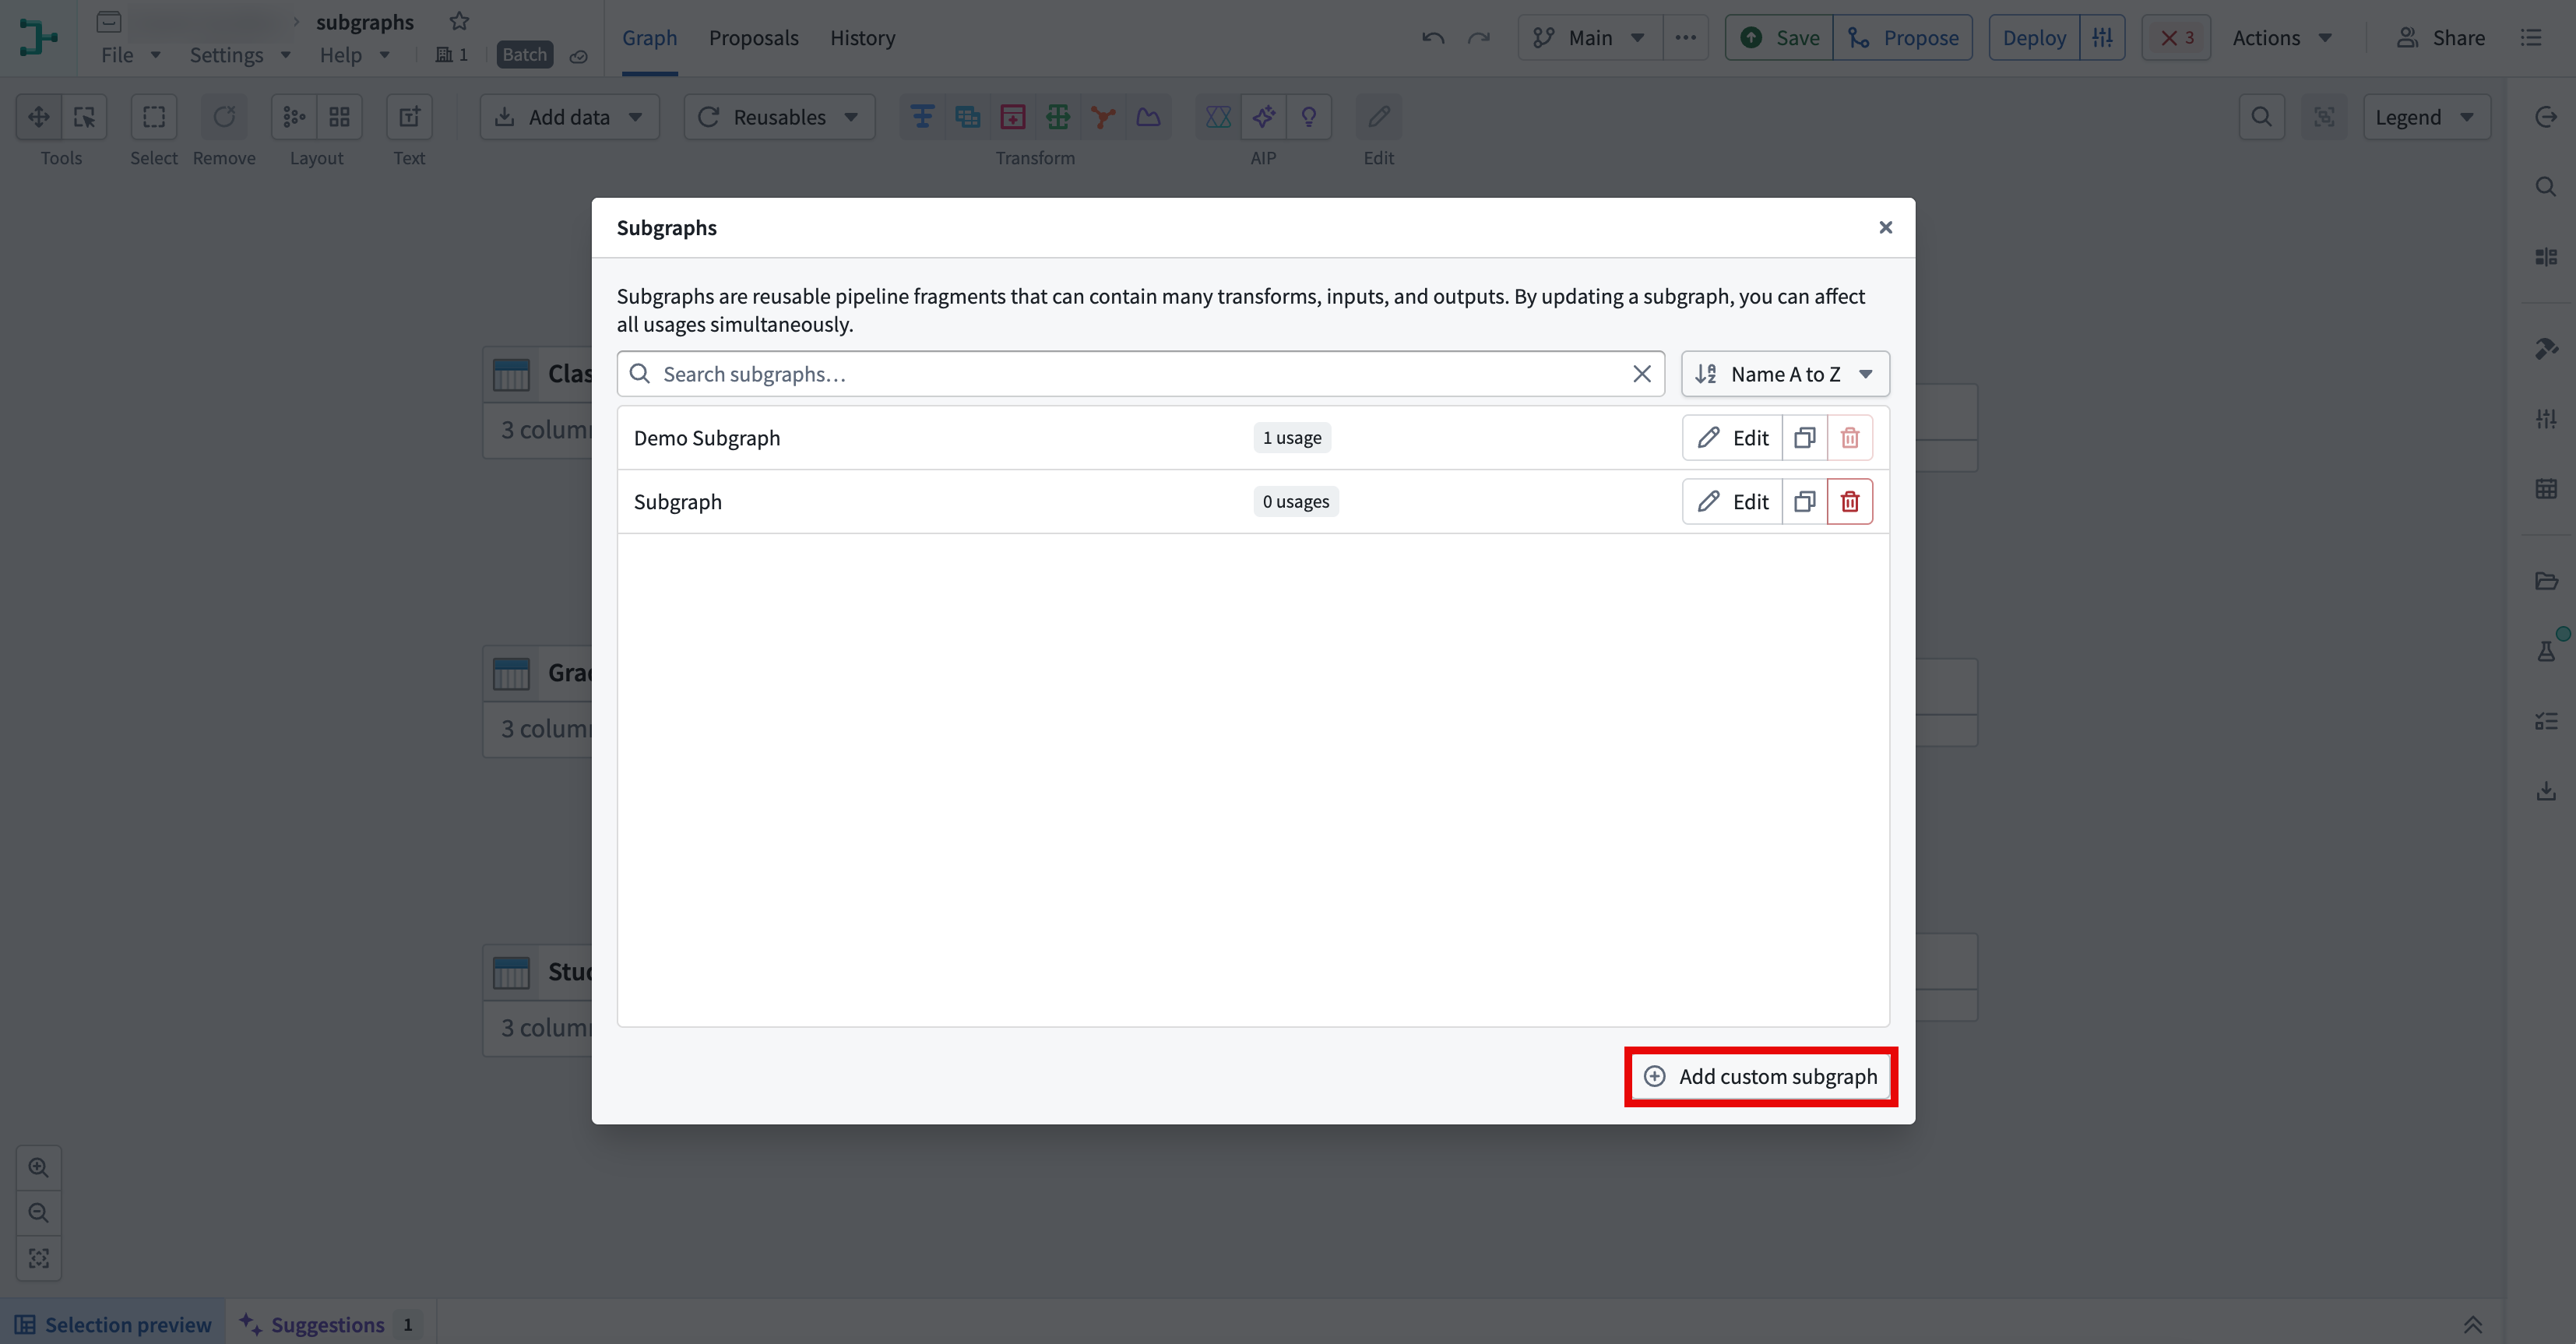Open the Settings menu
Image resolution: width=2576 pixels, height=1344 pixels.
[x=240, y=55]
